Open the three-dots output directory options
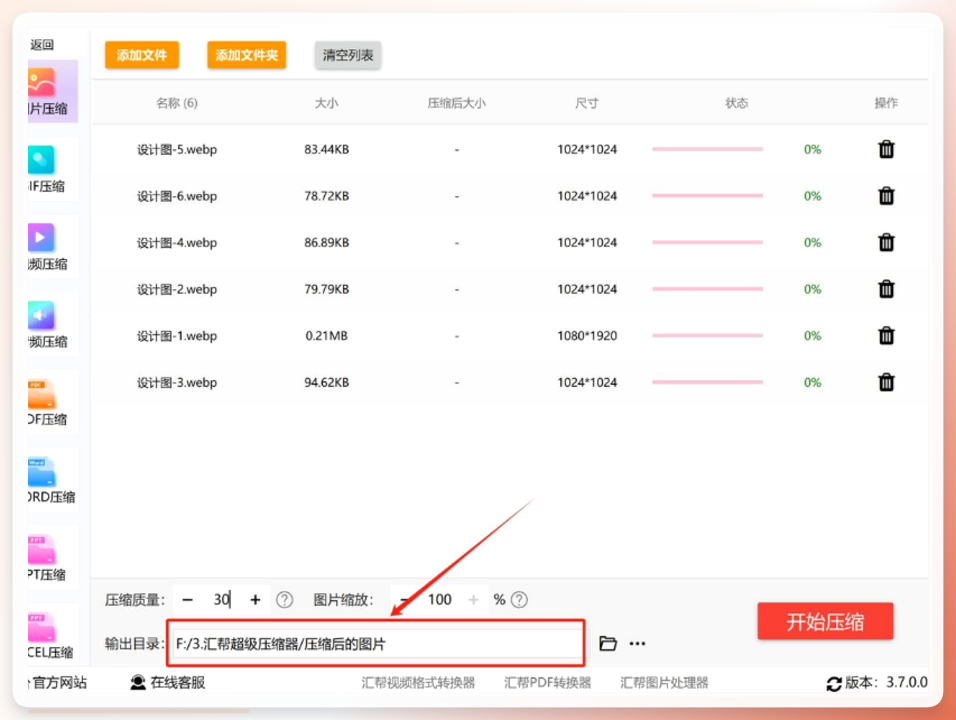 coord(637,644)
